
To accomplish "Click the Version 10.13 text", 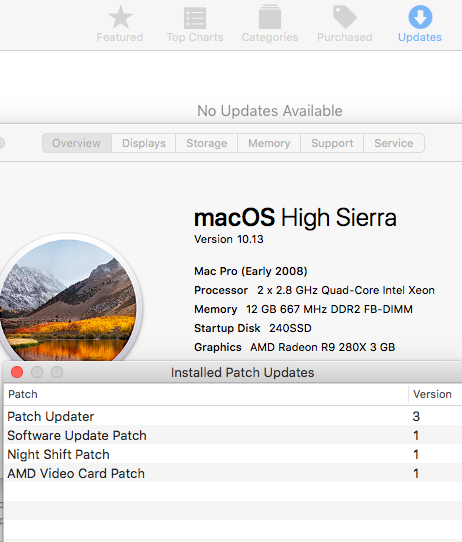I will pyautogui.click(x=229, y=239).
